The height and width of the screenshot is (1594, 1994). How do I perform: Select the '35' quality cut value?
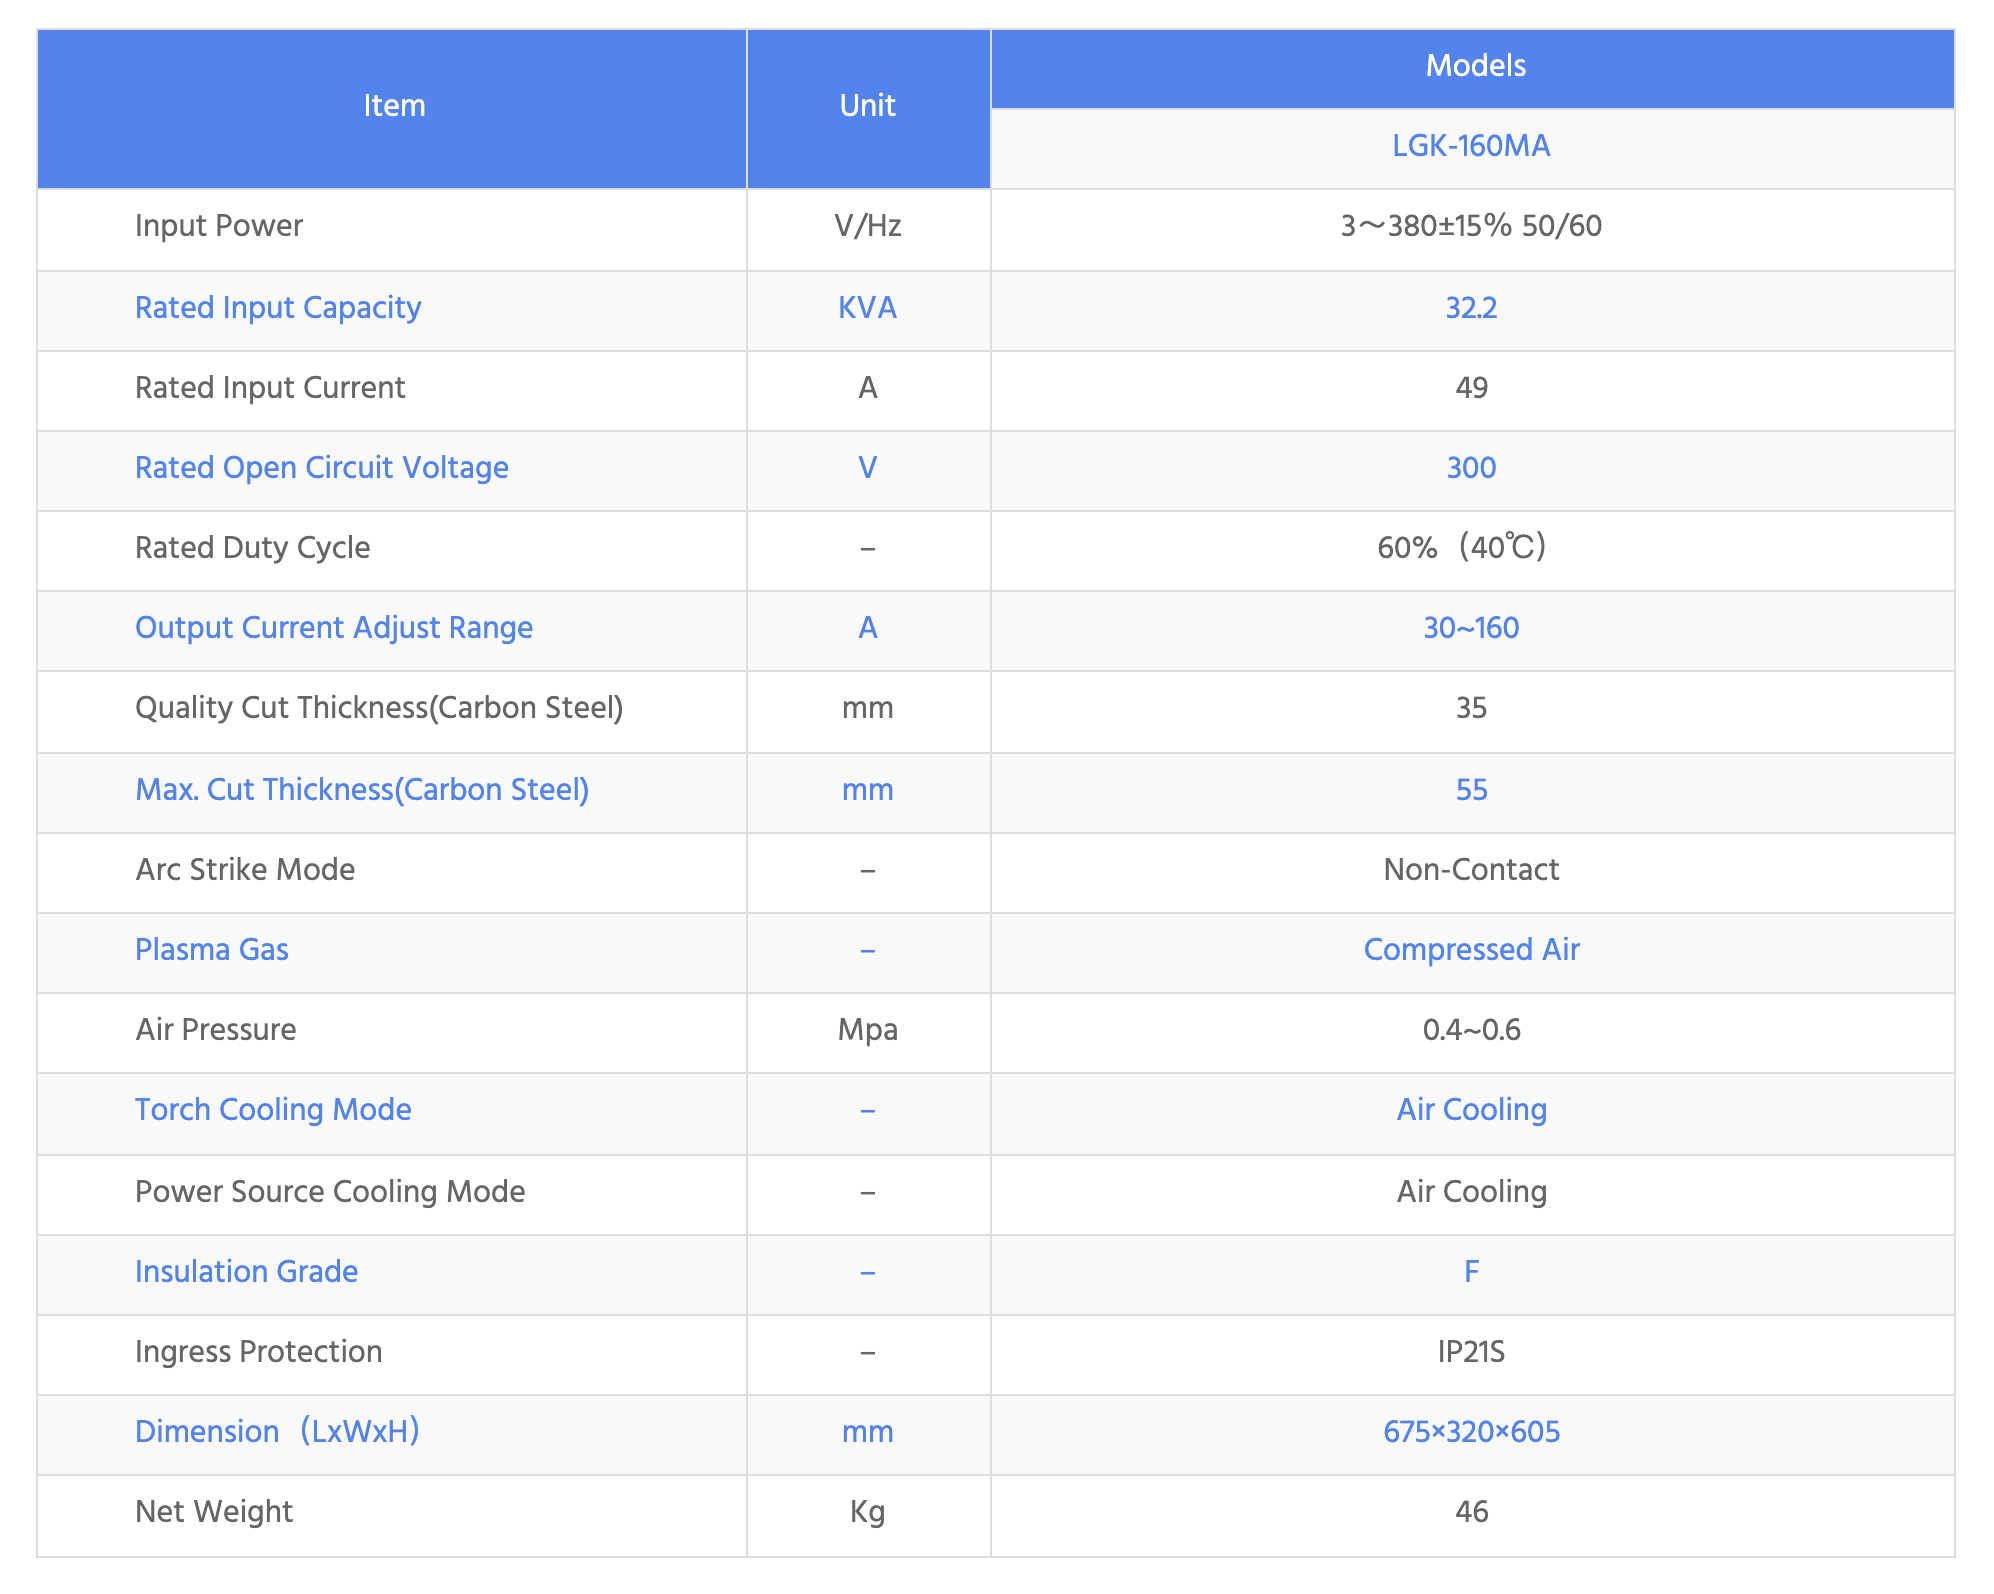1471,708
